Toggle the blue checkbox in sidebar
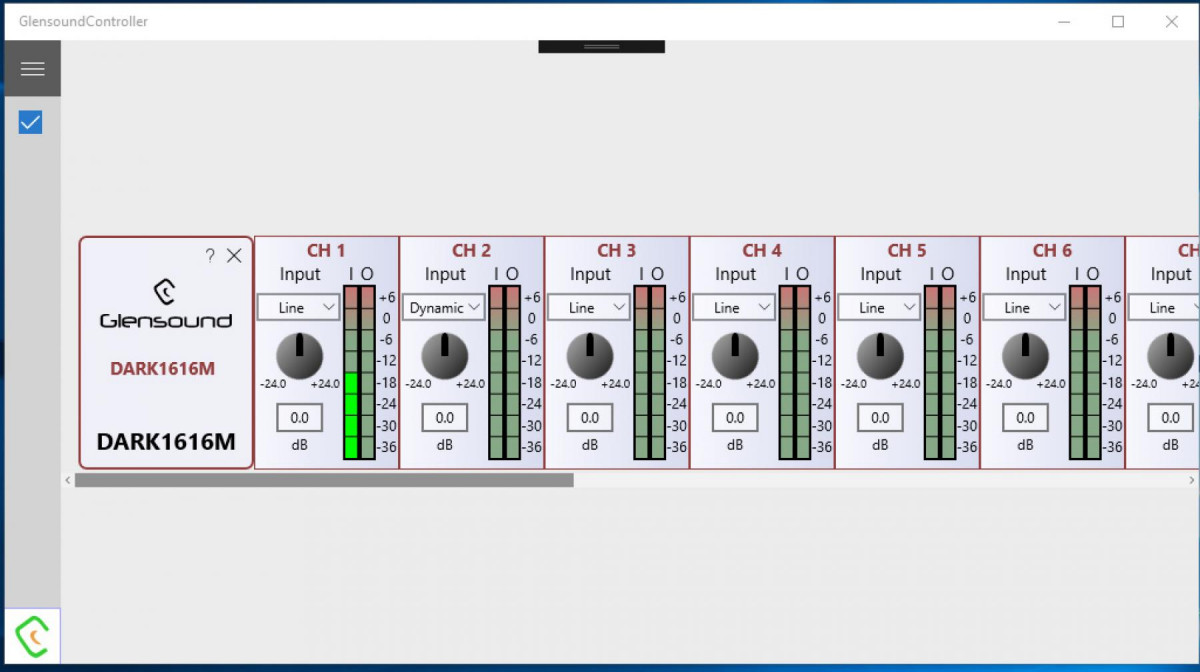 point(31,122)
